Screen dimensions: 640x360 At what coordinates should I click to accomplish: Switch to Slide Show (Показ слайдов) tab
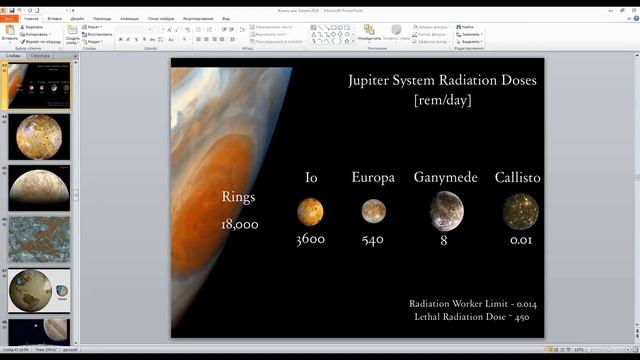tap(161, 18)
